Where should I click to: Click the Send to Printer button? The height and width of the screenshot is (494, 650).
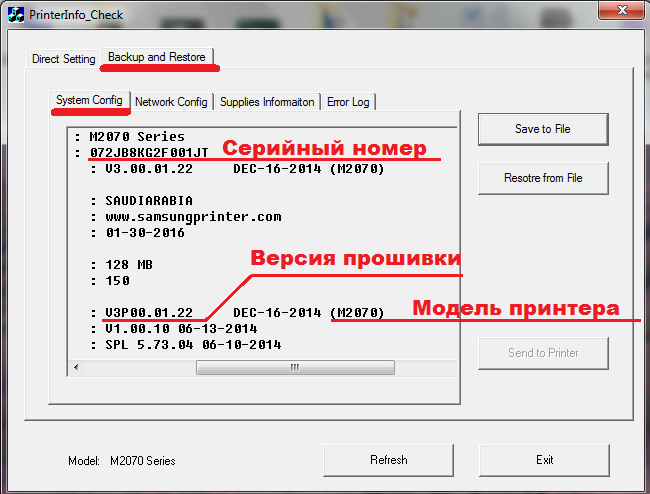point(543,353)
